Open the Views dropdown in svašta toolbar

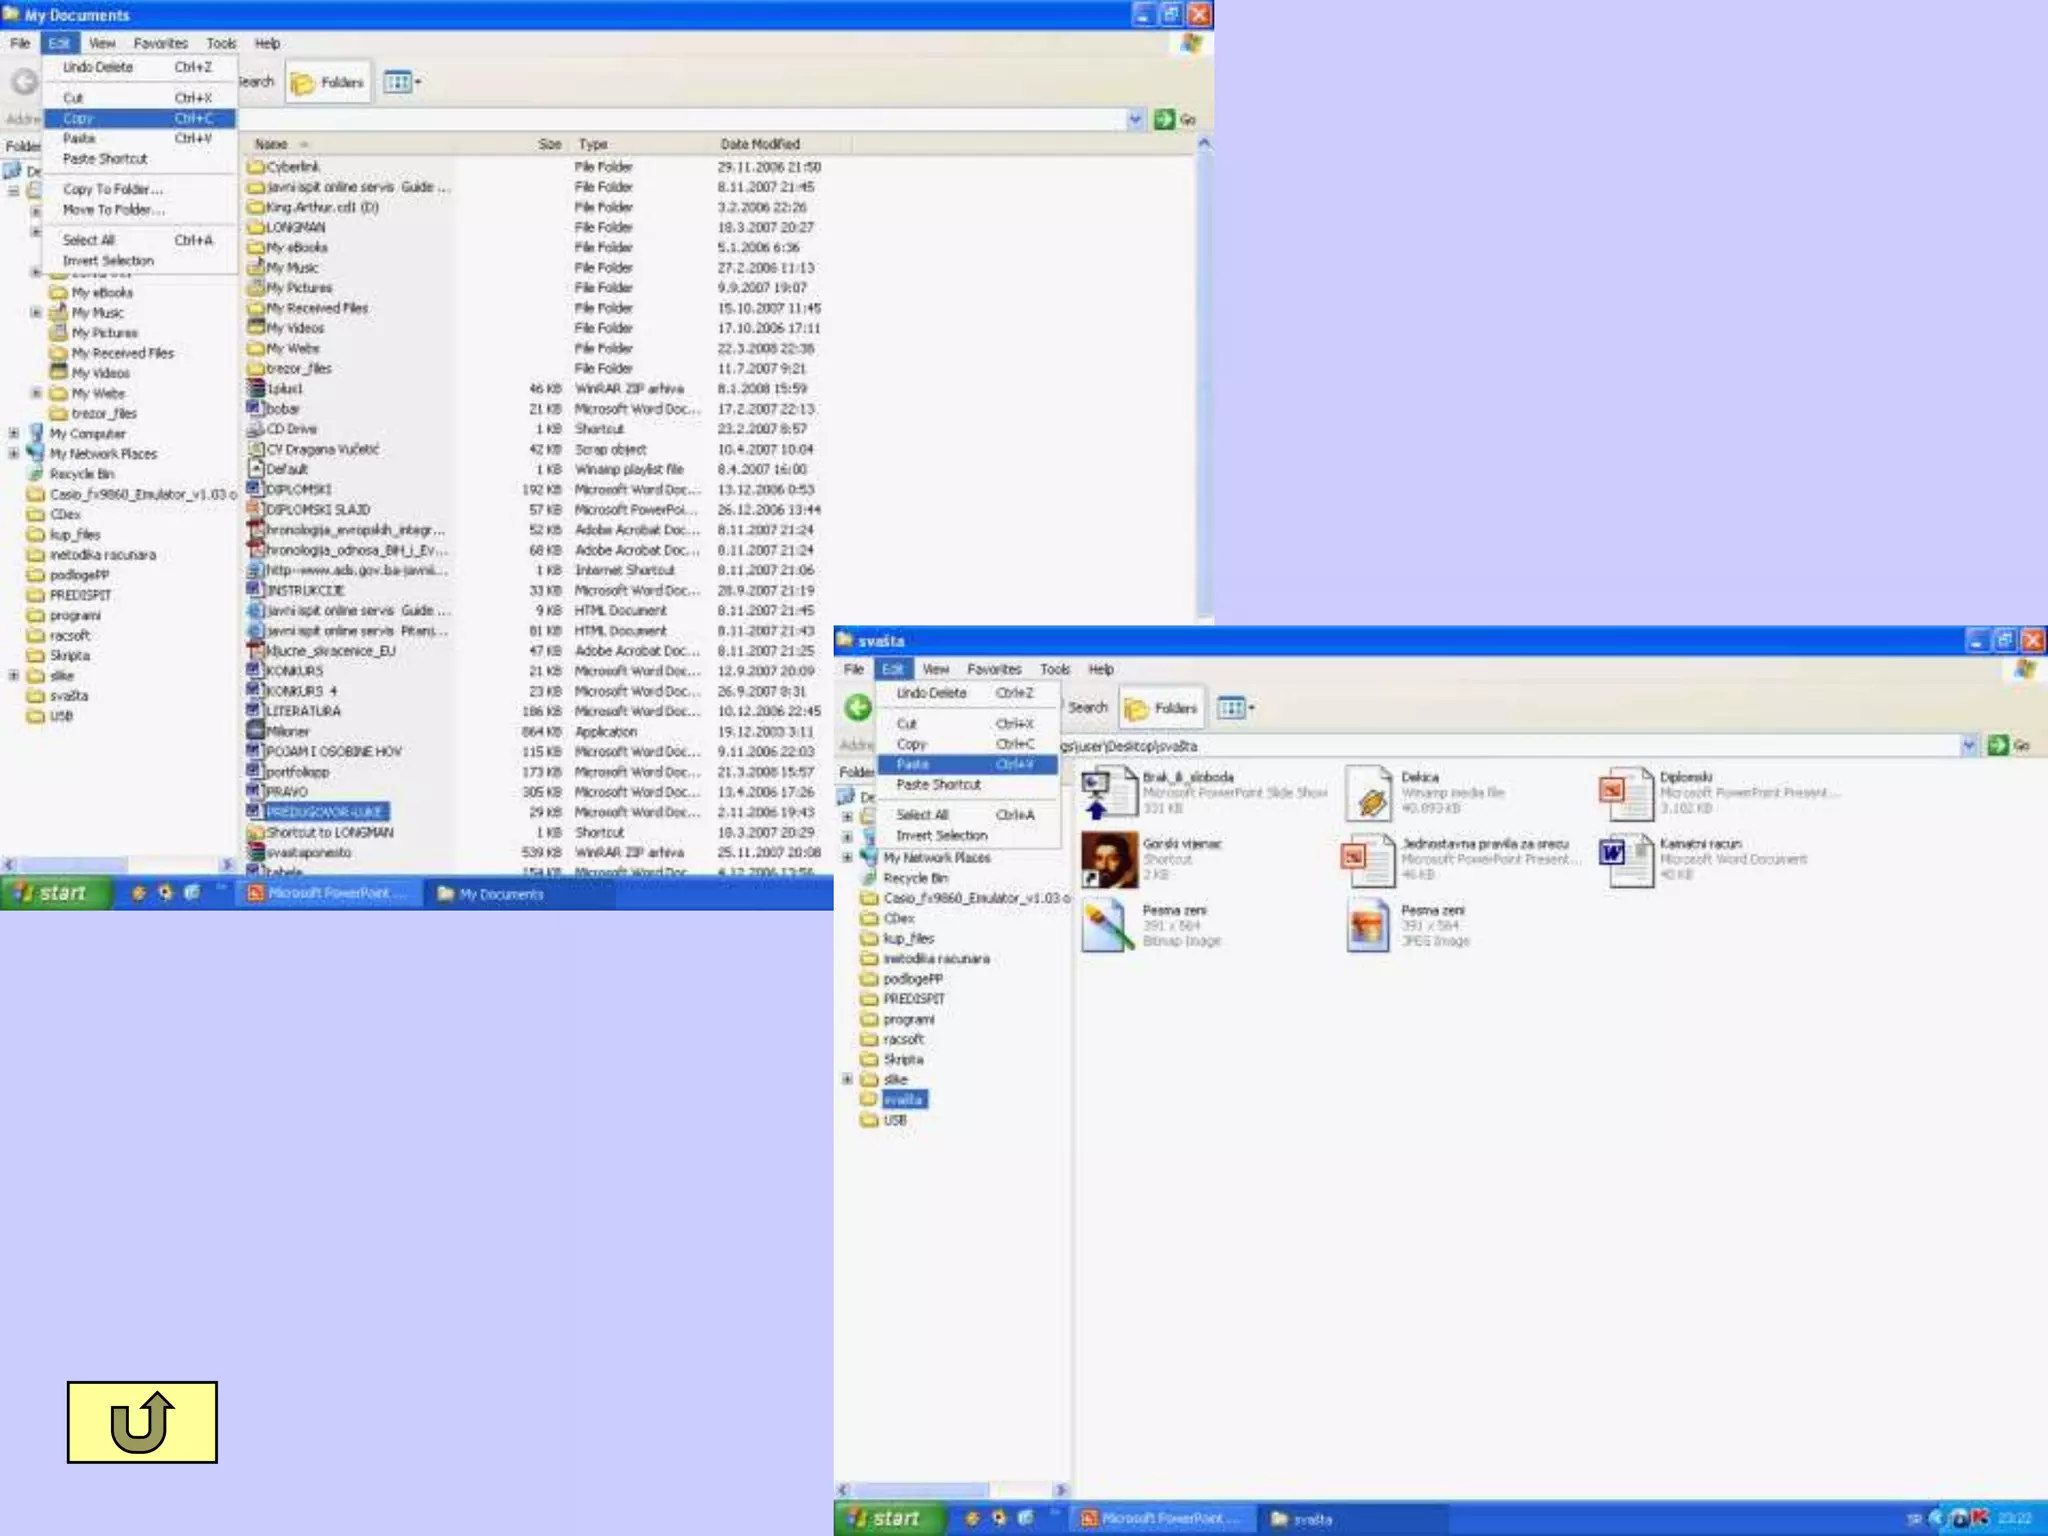1236,709
